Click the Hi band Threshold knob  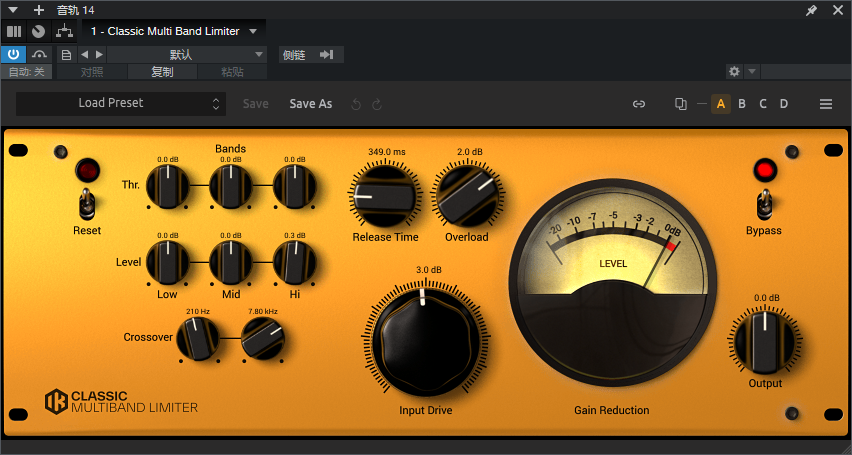pos(295,186)
